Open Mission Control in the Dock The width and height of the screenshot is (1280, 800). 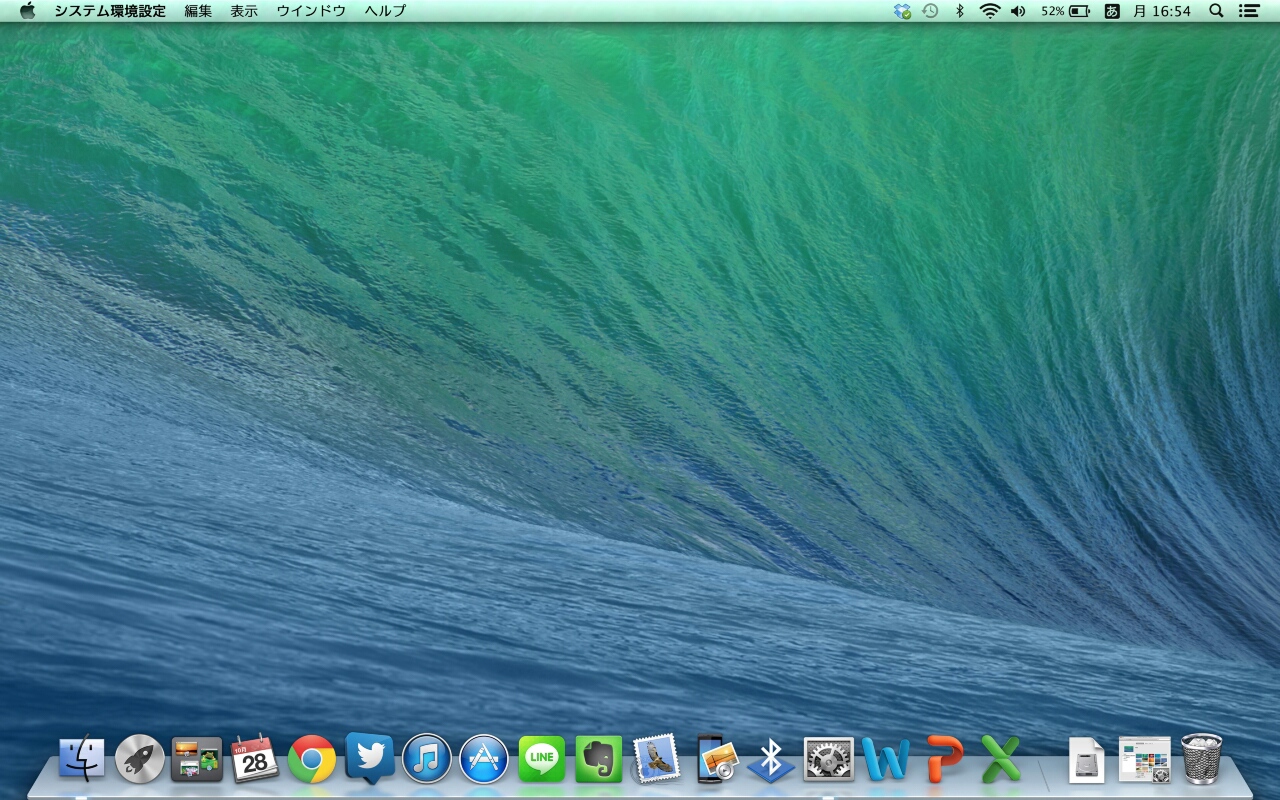[197, 759]
